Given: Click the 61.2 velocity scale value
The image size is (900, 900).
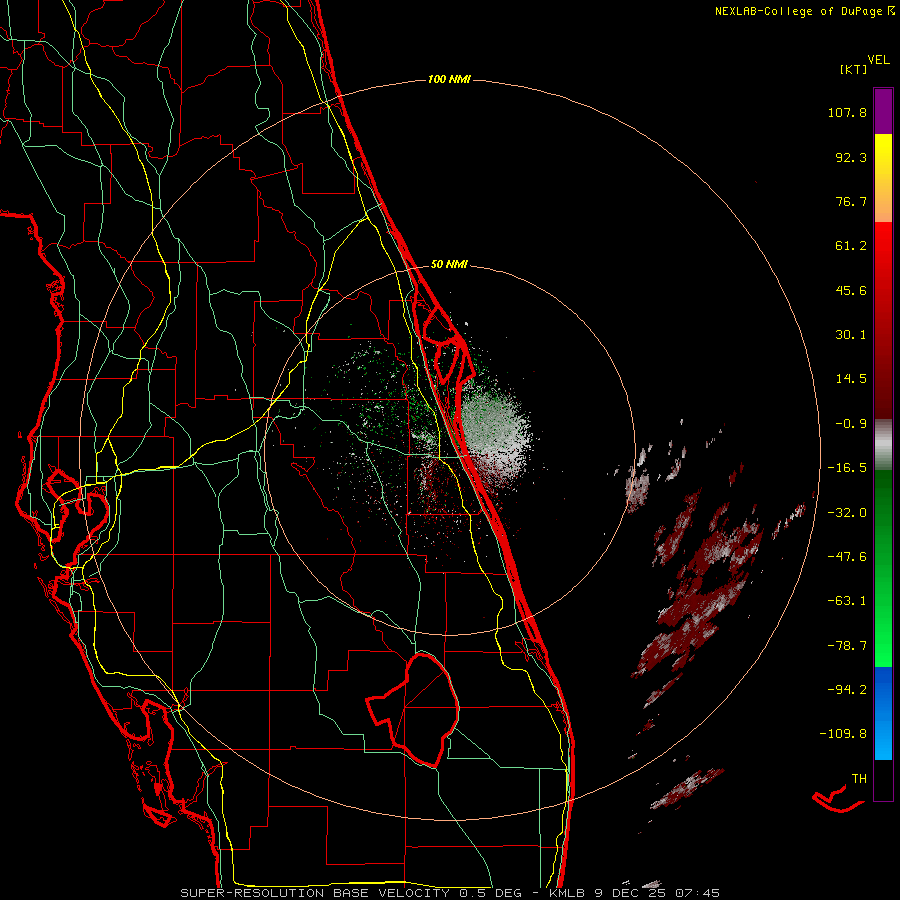Looking at the screenshot, I should 851,246.
